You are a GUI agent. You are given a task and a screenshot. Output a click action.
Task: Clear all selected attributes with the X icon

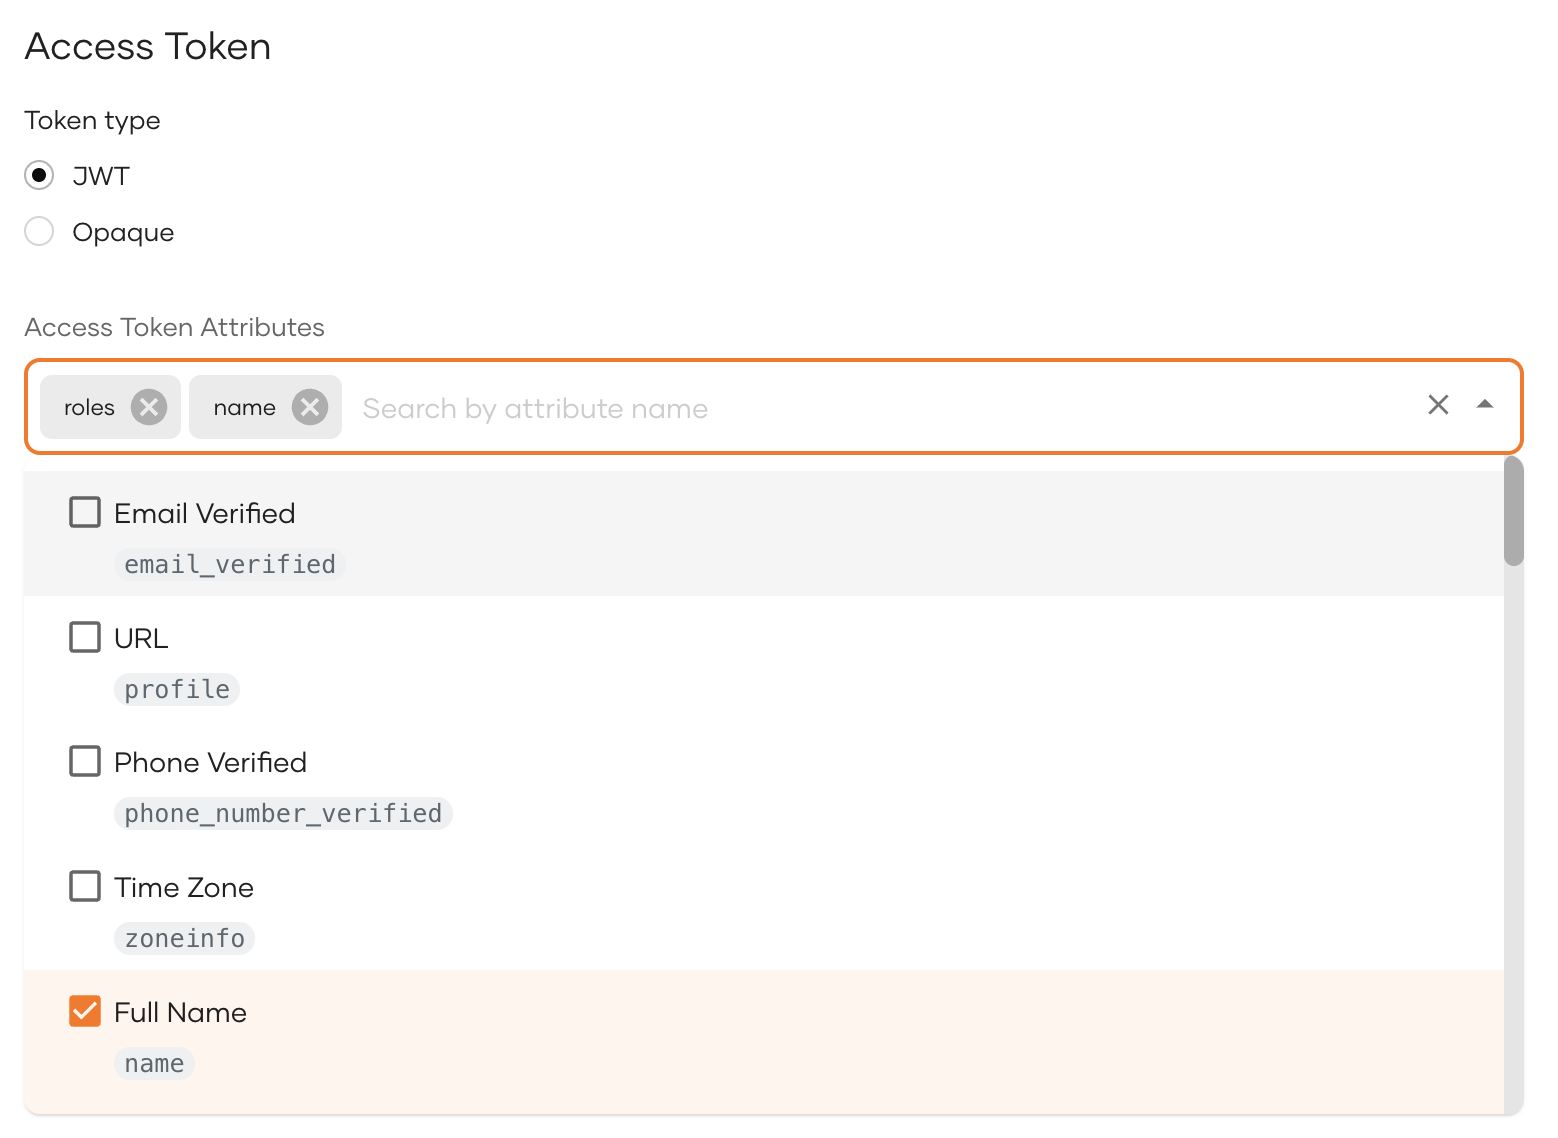pos(1438,405)
